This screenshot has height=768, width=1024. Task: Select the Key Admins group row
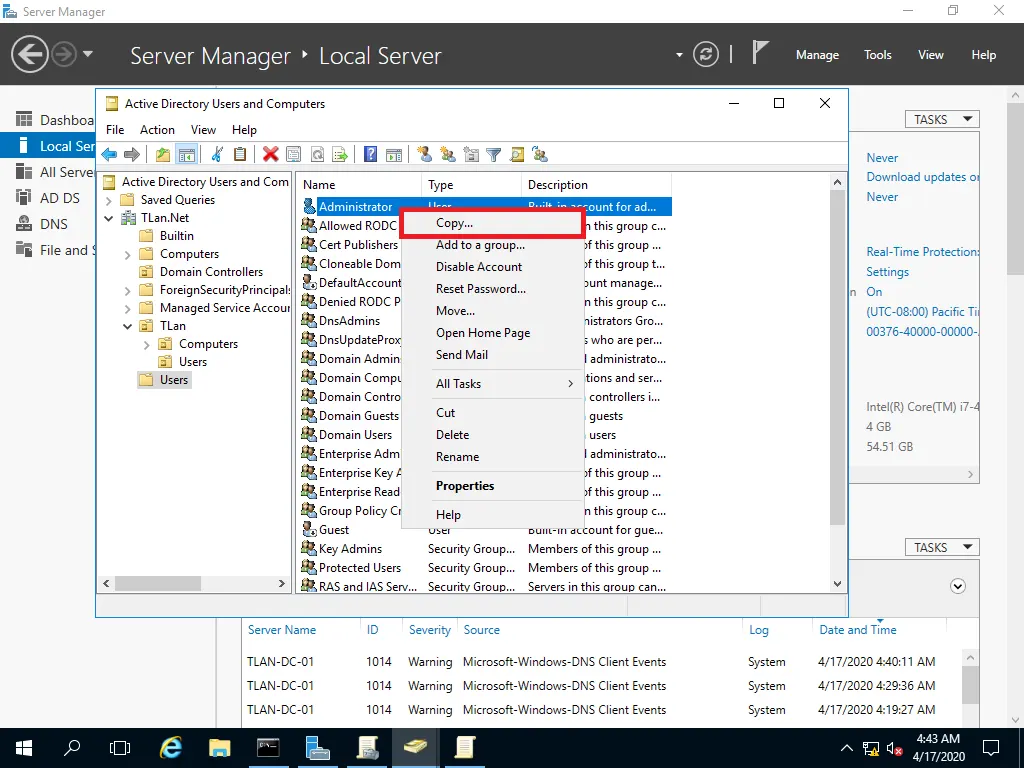(x=485, y=549)
